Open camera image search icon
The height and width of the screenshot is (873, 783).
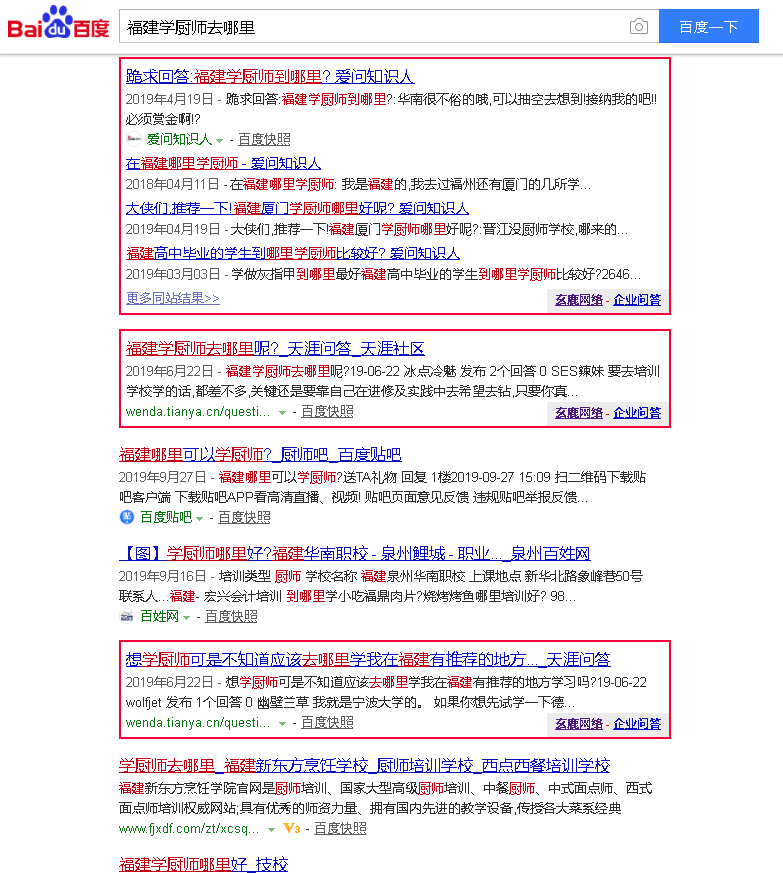(639, 26)
